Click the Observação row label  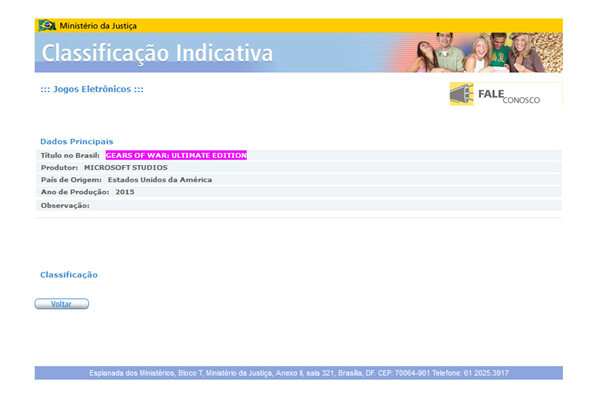click(65, 205)
